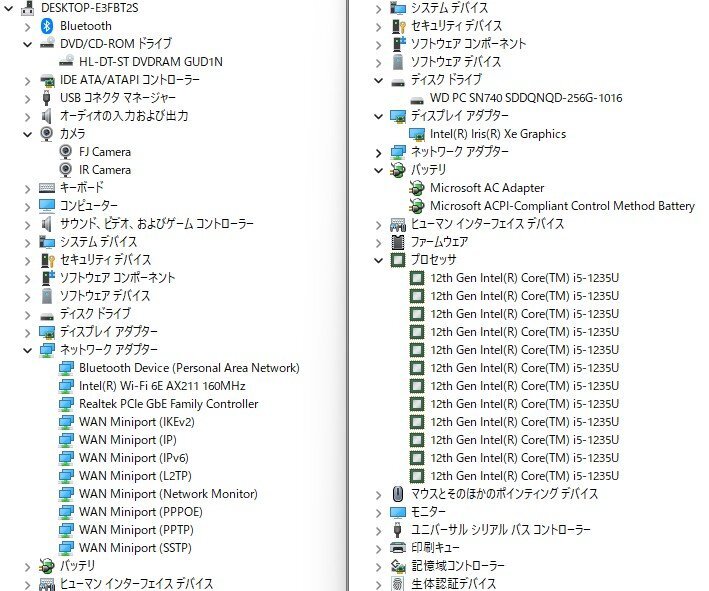The image size is (709, 591).
Task: Collapse the カメラ category
Action: (28, 134)
